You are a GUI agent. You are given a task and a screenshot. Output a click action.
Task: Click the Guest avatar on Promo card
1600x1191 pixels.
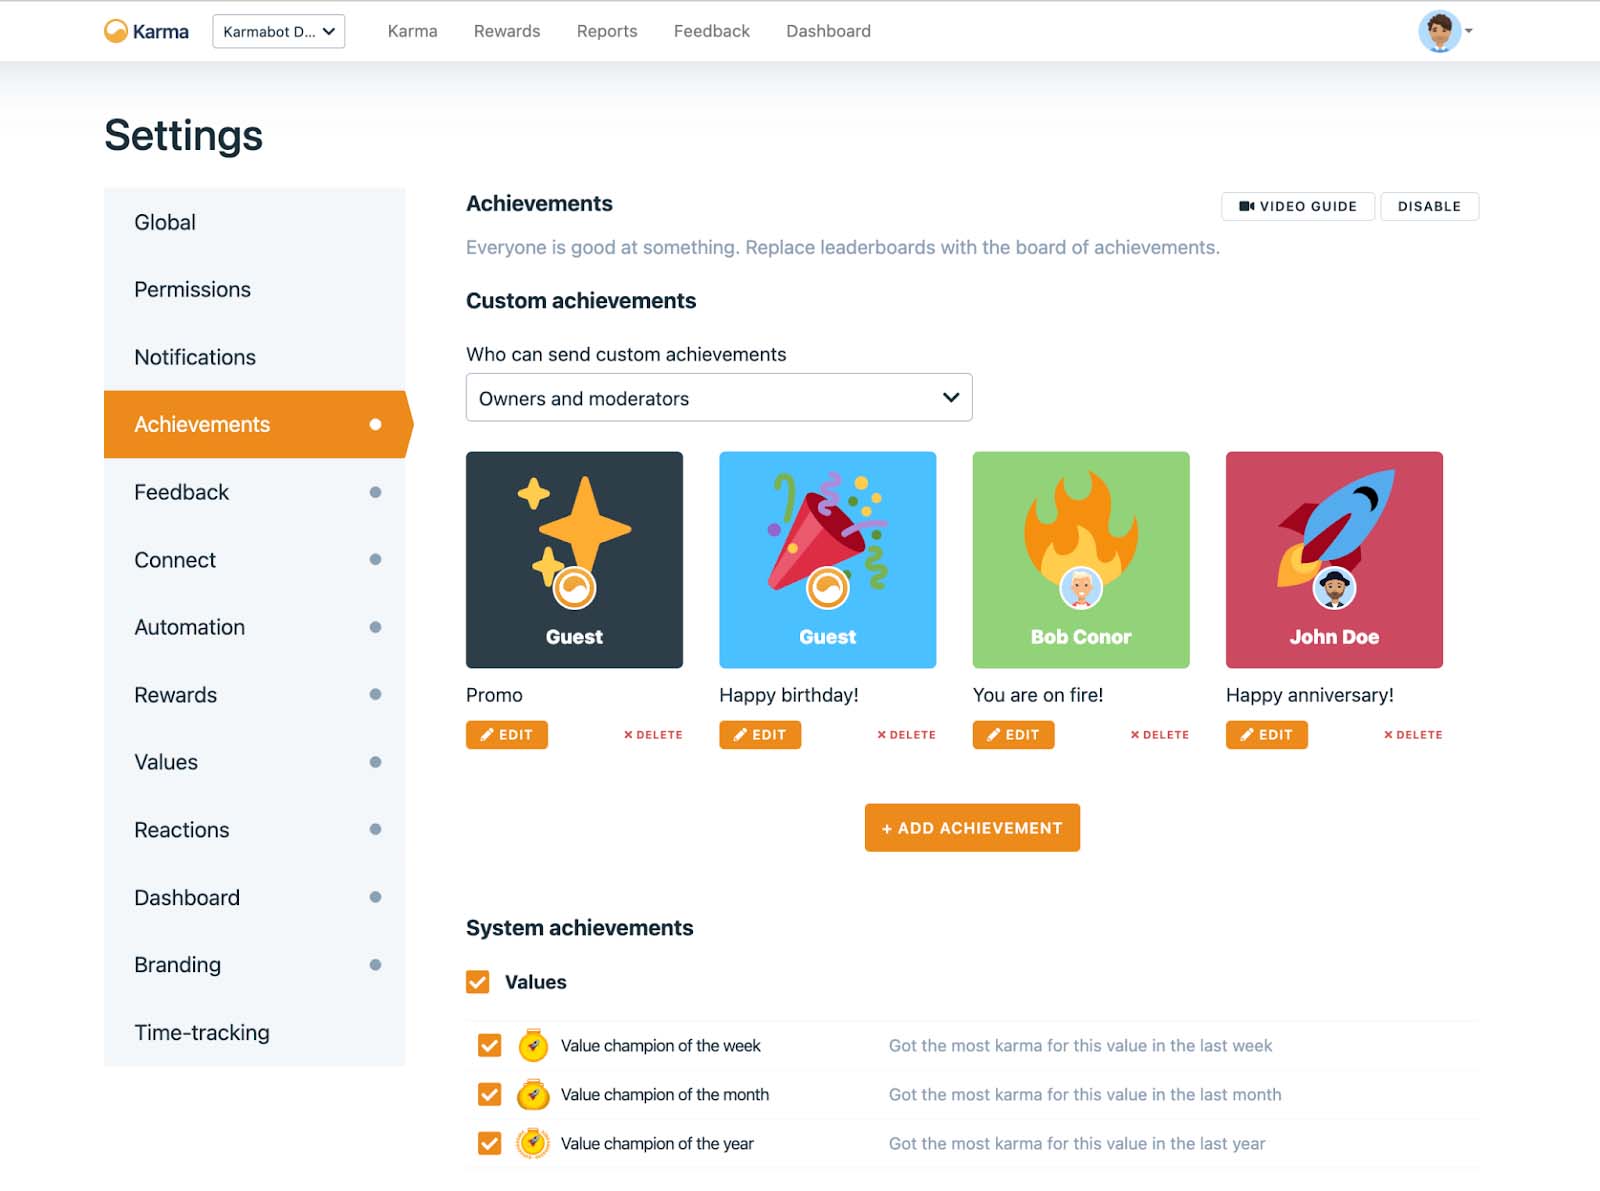click(x=575, y=589)
